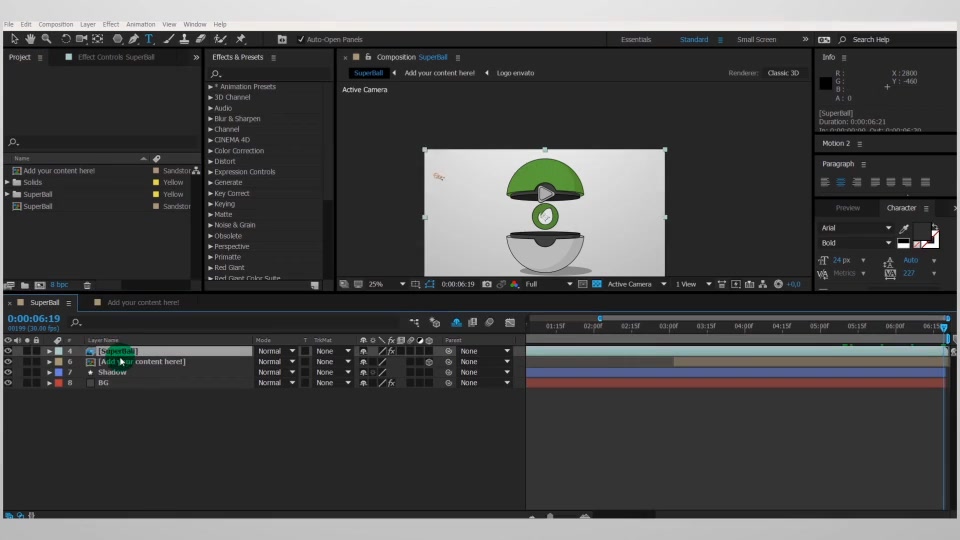Screen dimensions: 960x540
Task: Navigate to Logo envato composition
Action: (515, 73)
